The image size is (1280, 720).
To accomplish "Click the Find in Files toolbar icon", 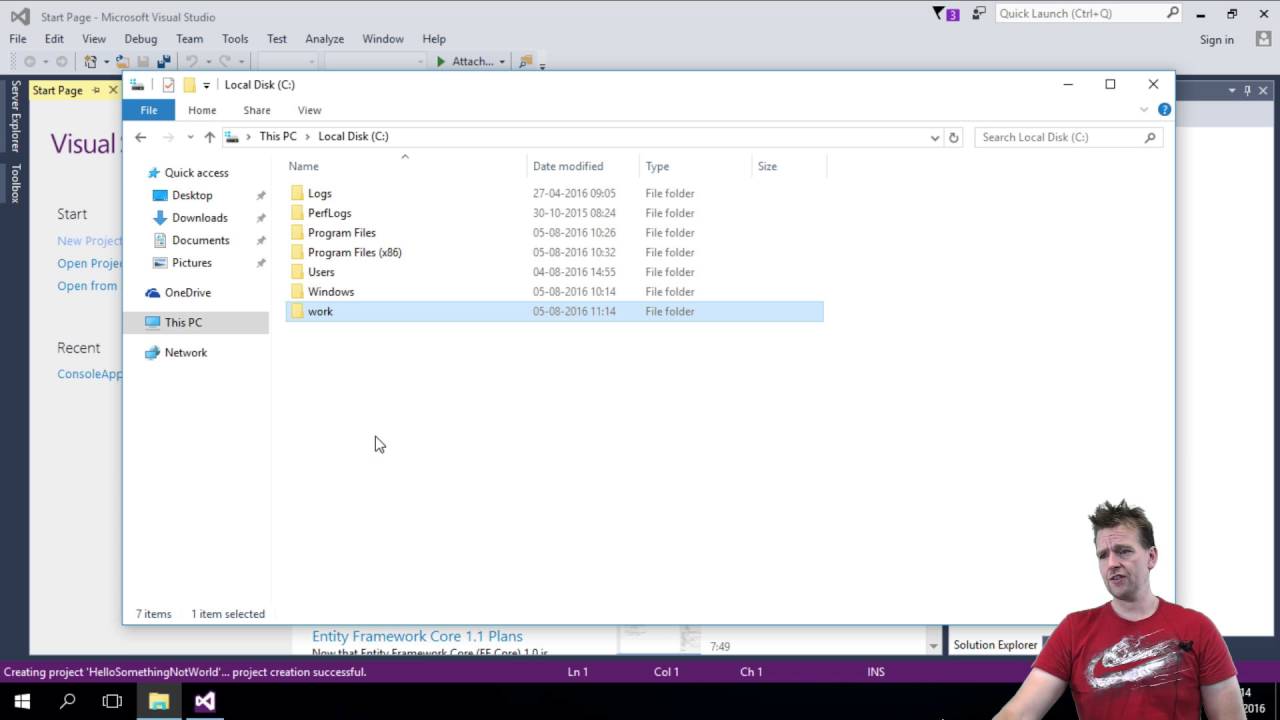I will point(526,62).
